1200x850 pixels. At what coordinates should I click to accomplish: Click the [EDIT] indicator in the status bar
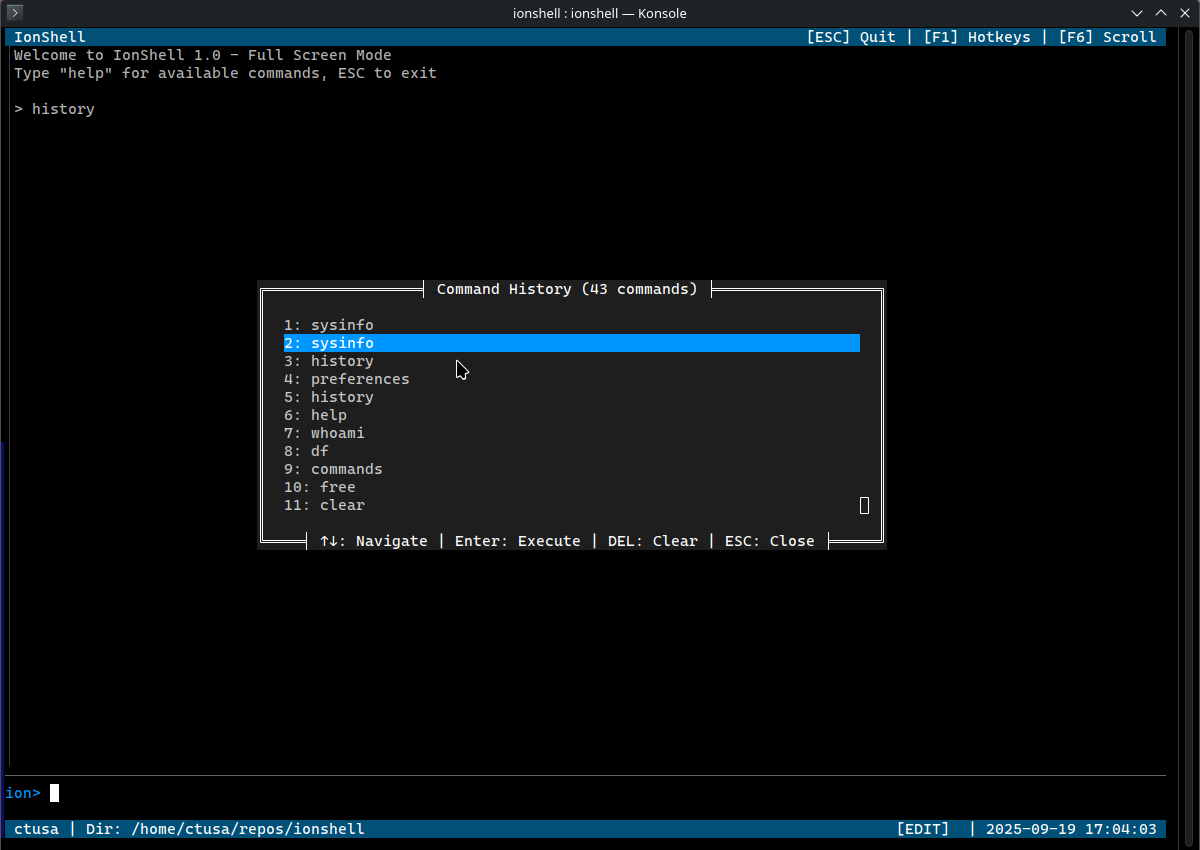[922, 828]
